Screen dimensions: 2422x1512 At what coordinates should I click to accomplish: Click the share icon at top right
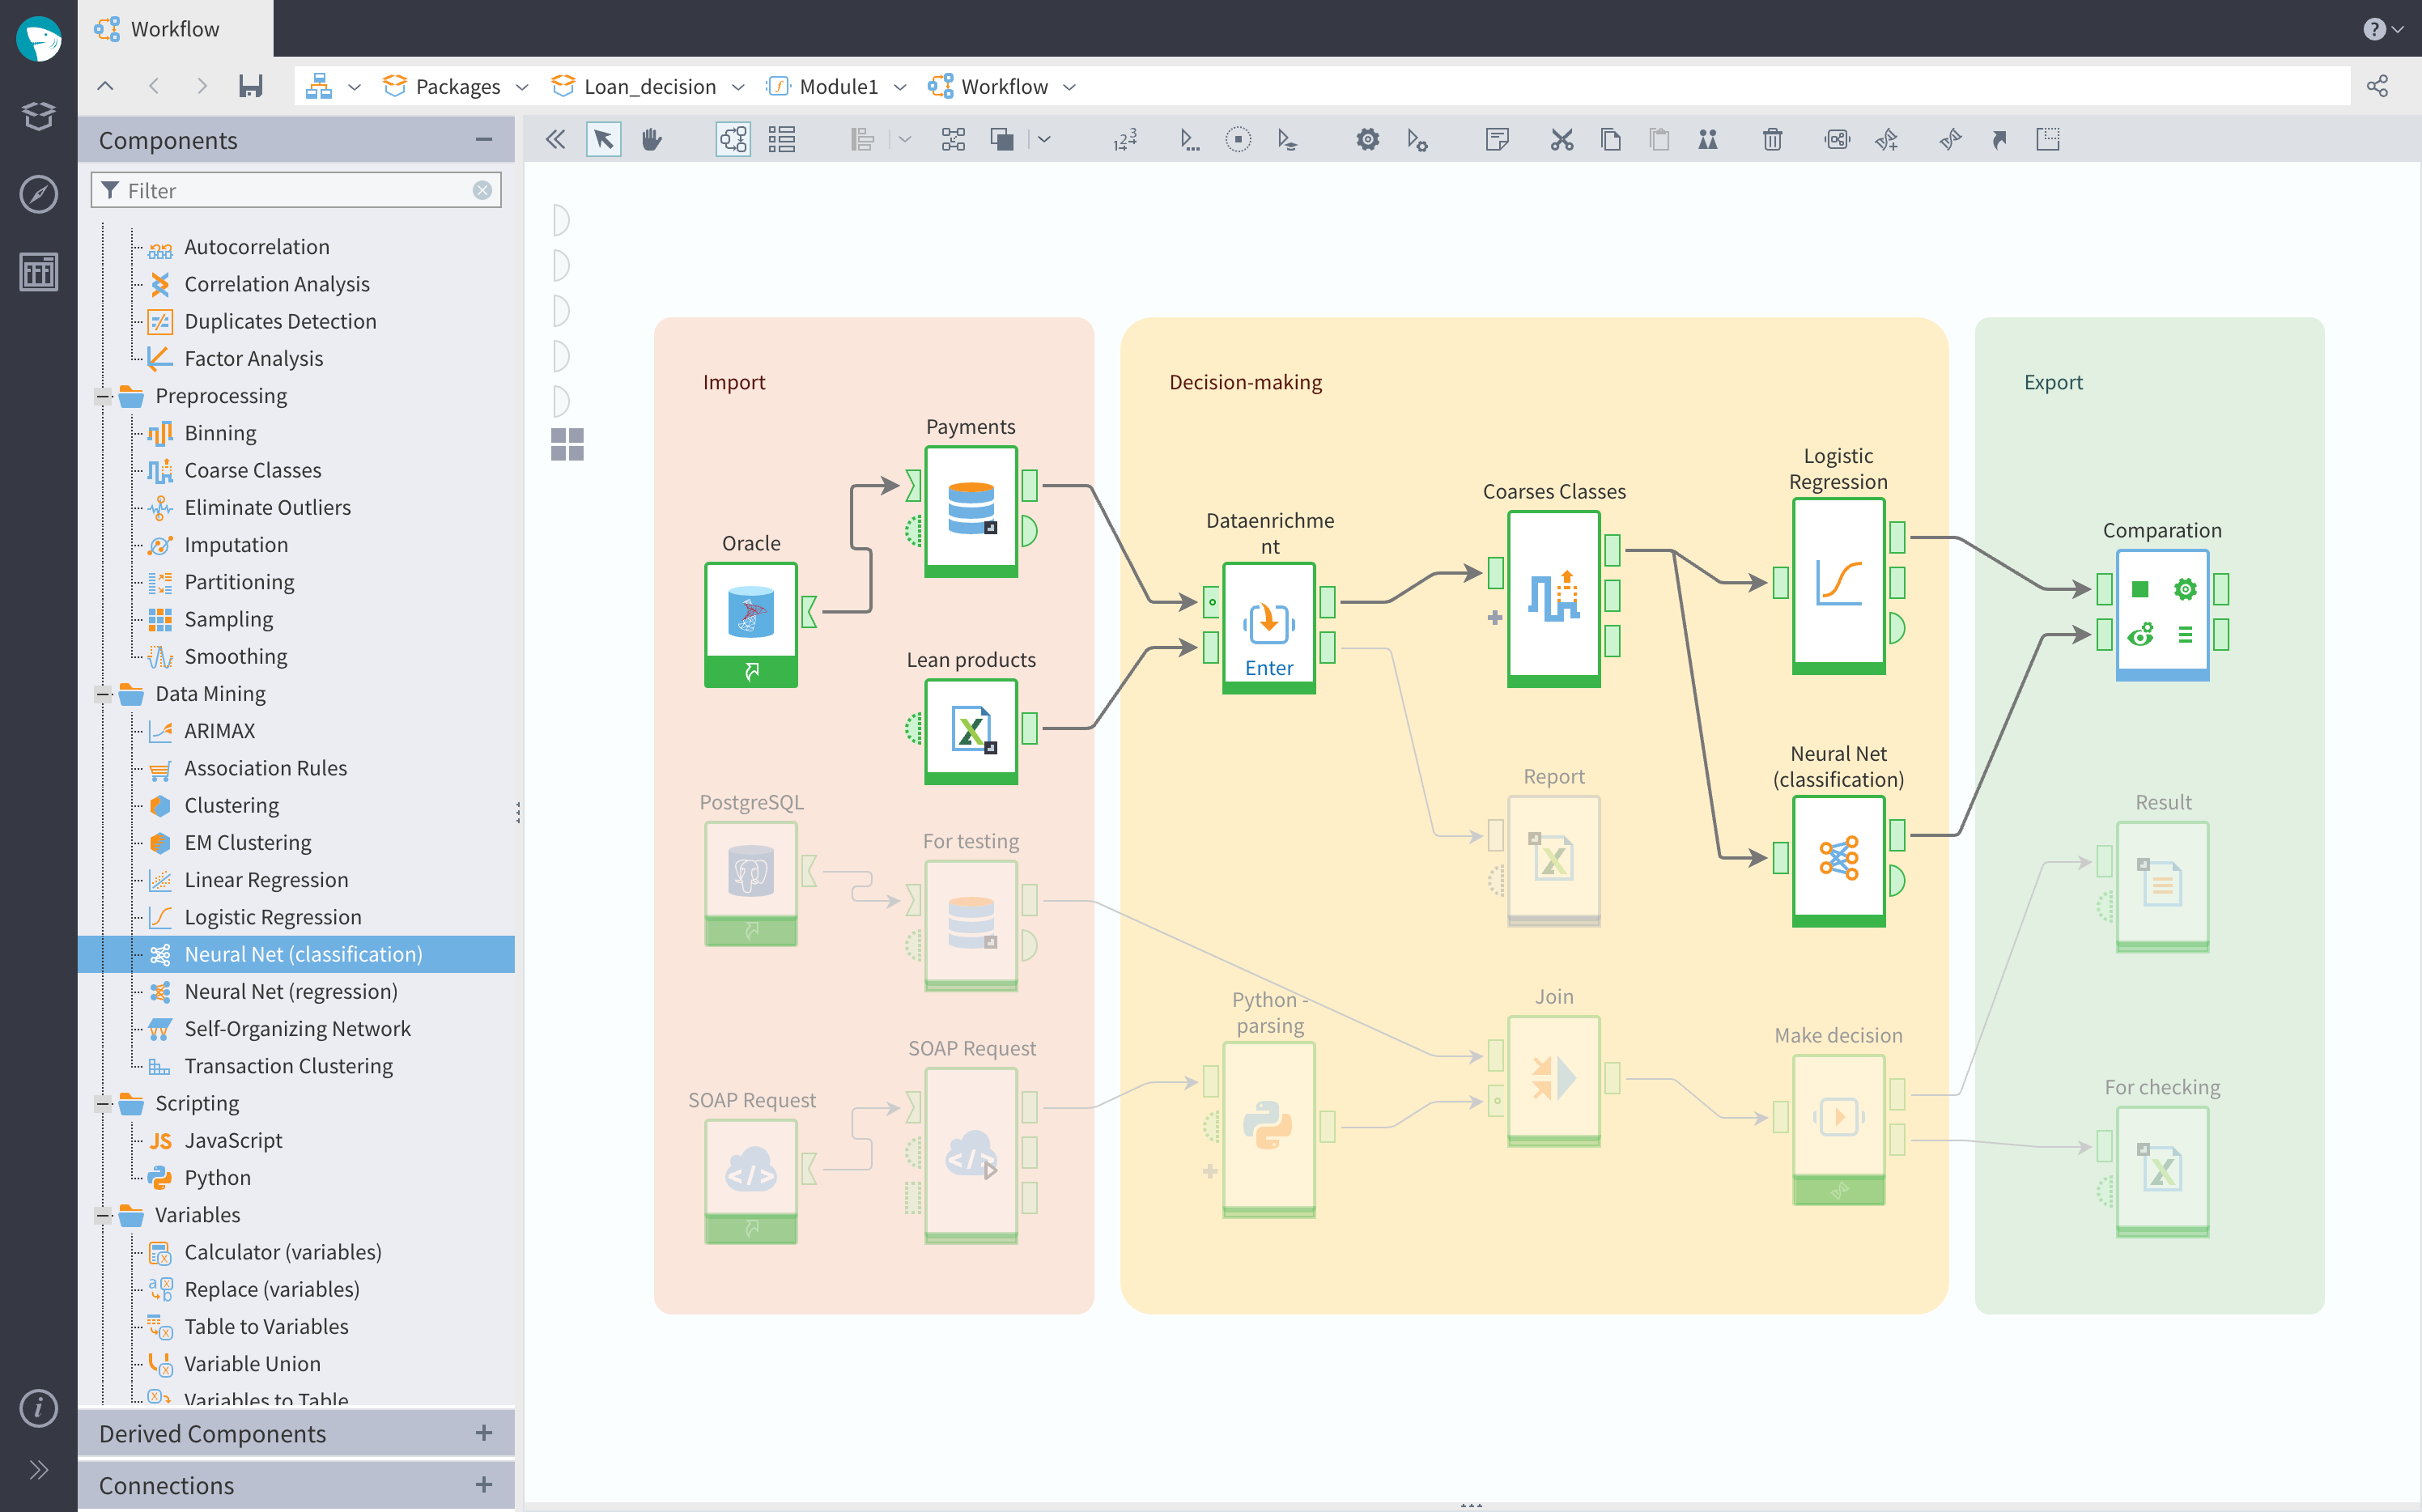pyautogui.click(x=2377, y=86)
